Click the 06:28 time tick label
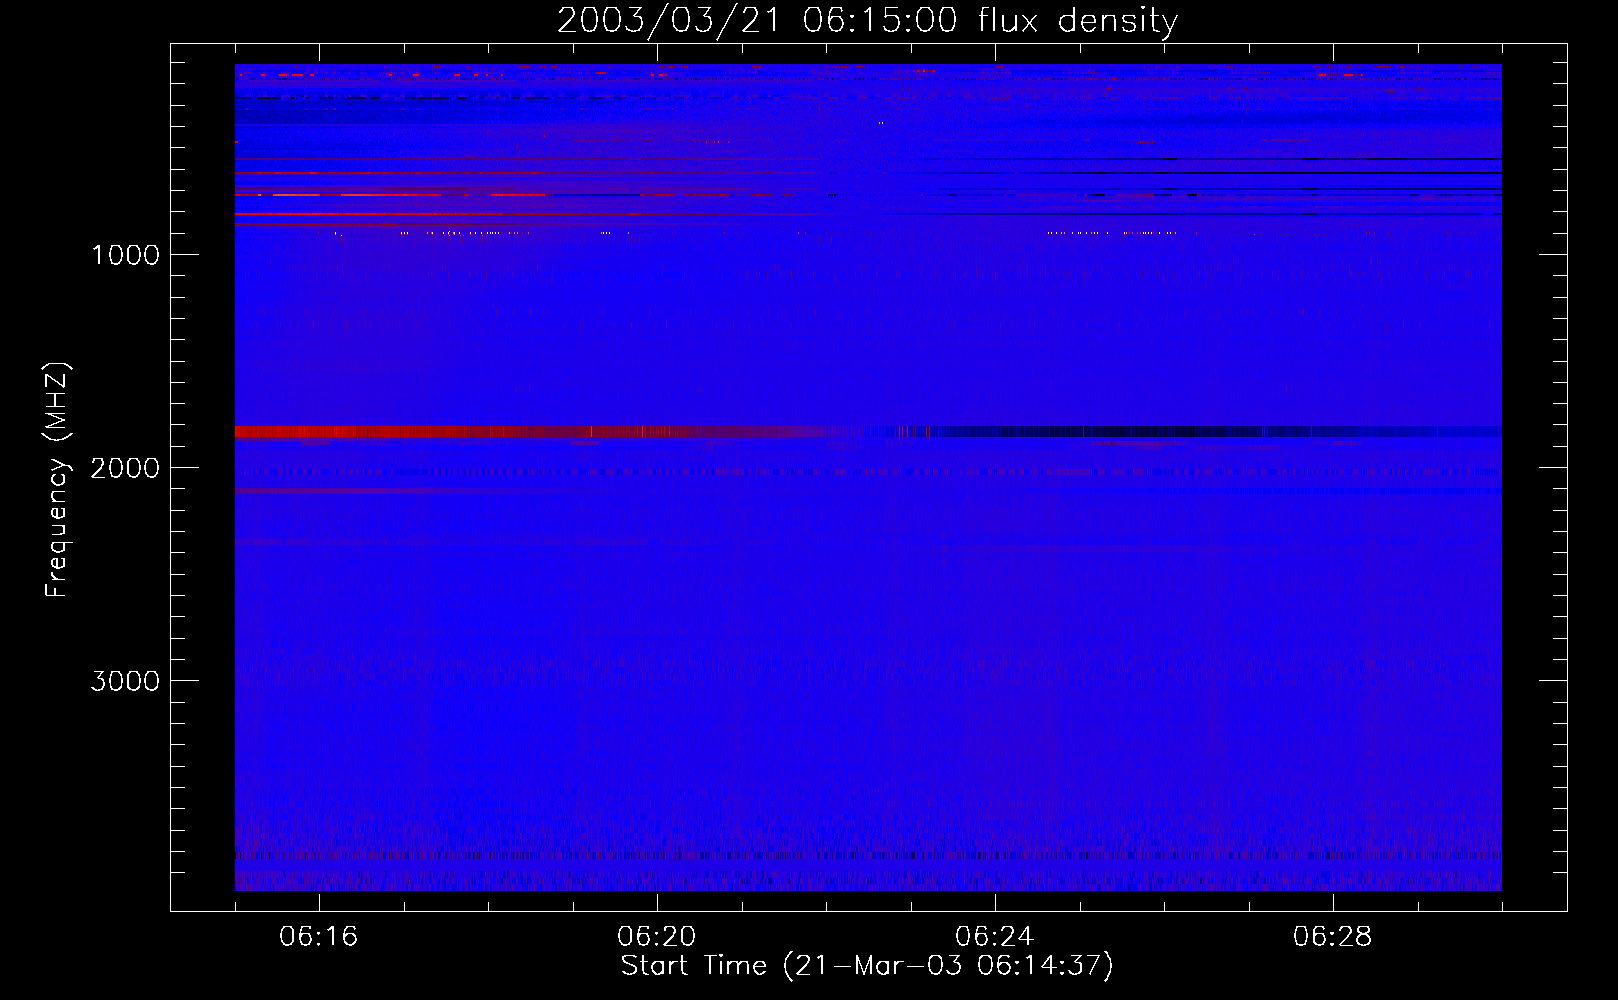1618x1000 pixels. 1333,937
